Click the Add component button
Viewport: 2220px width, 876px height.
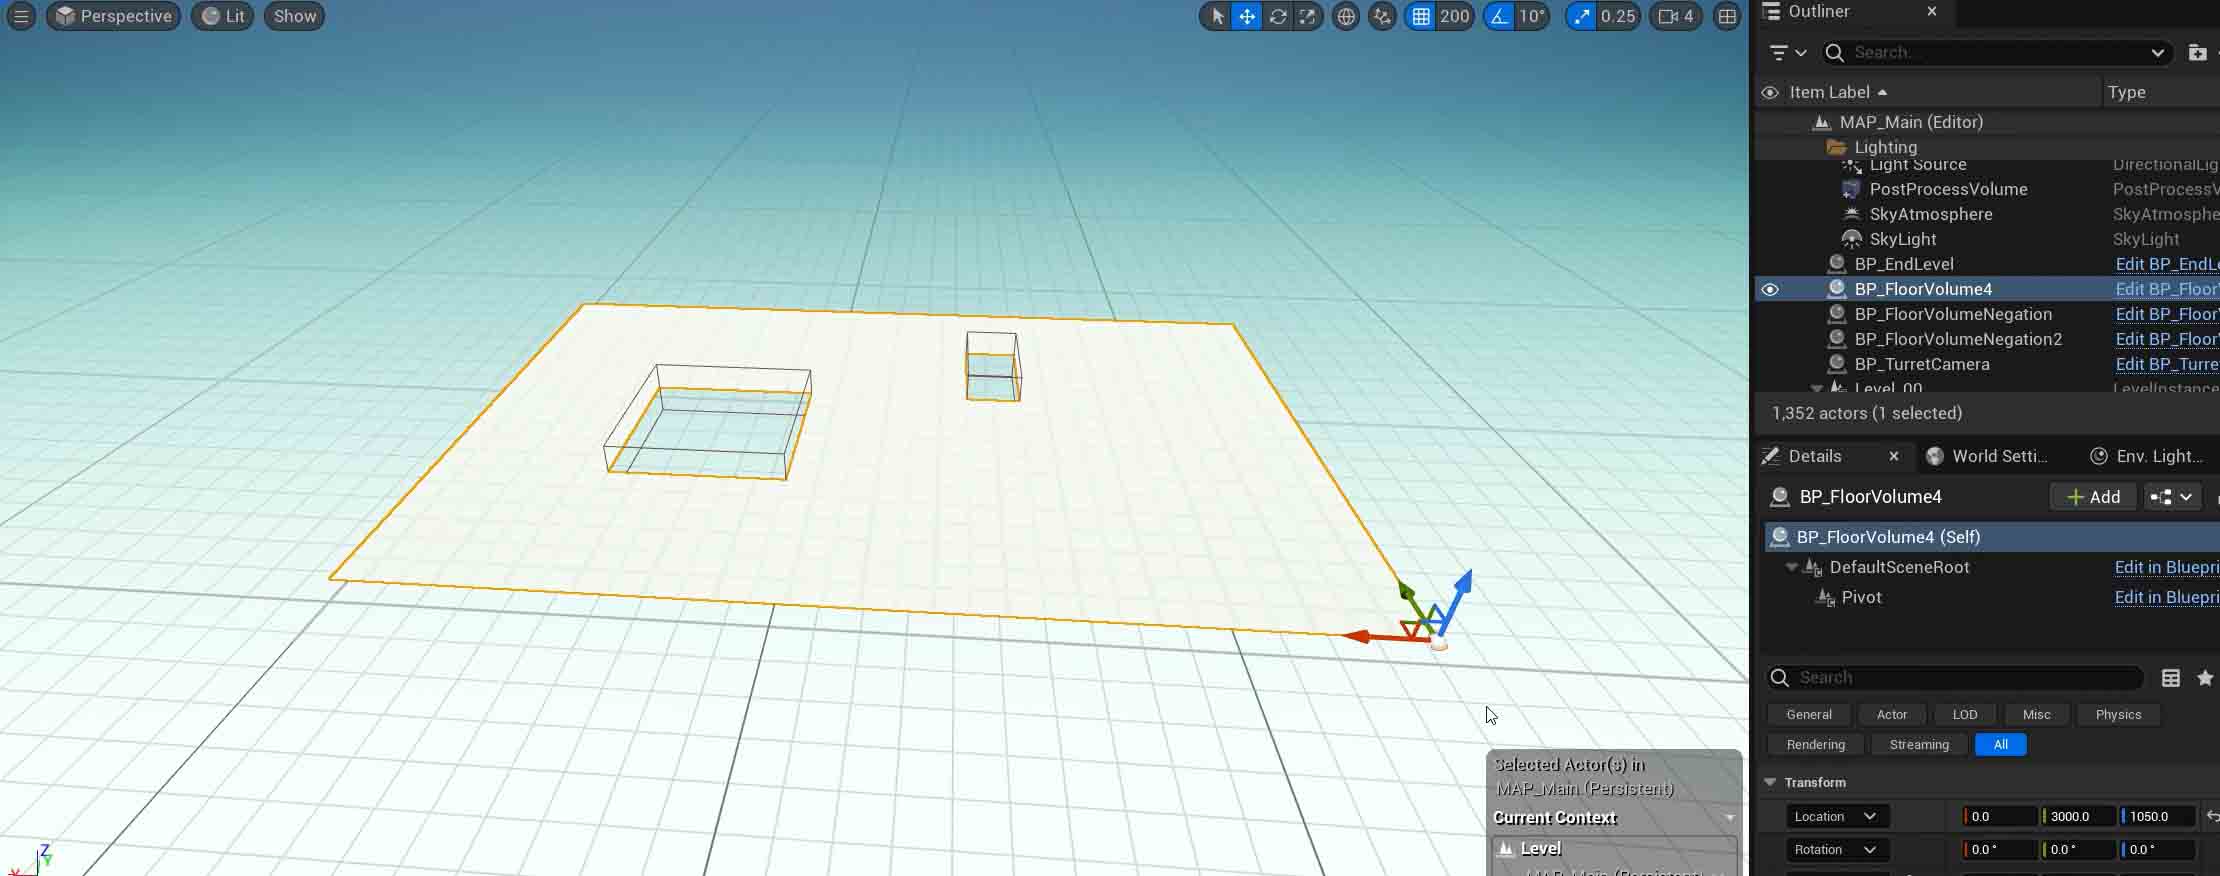(2093, 497)
